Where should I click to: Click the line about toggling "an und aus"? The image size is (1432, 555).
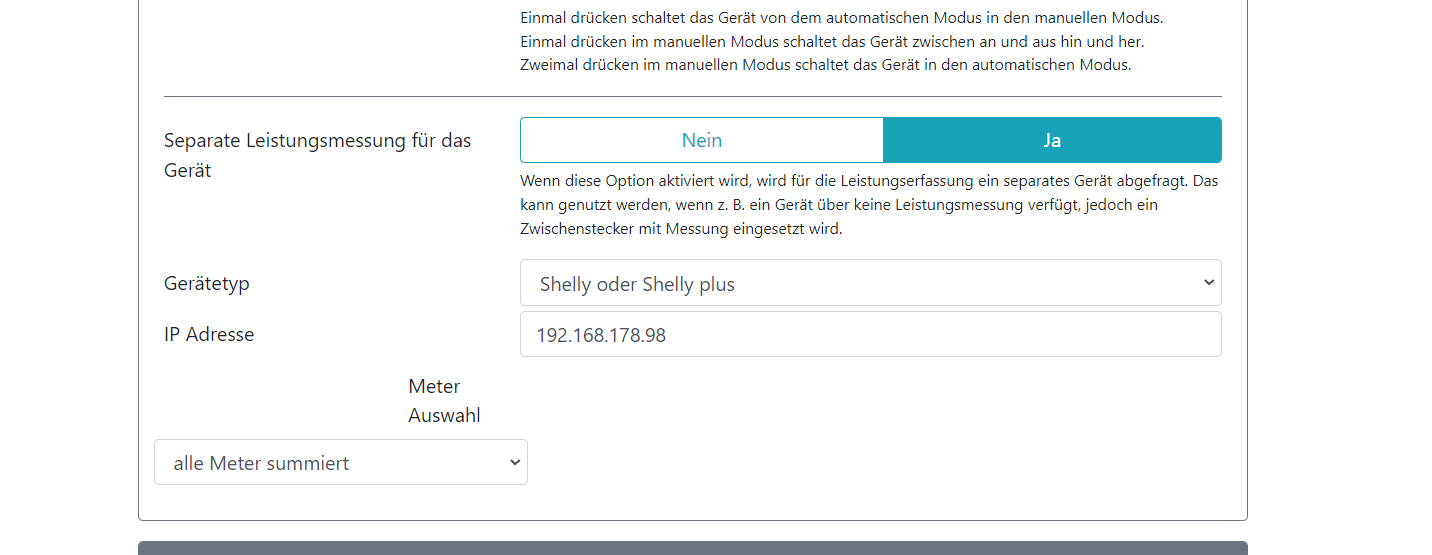[832, 42]
